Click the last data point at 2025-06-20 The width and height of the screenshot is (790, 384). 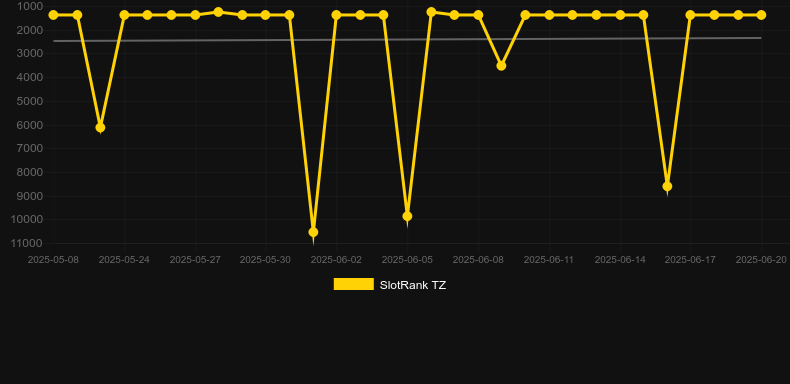tap(761, 15)
